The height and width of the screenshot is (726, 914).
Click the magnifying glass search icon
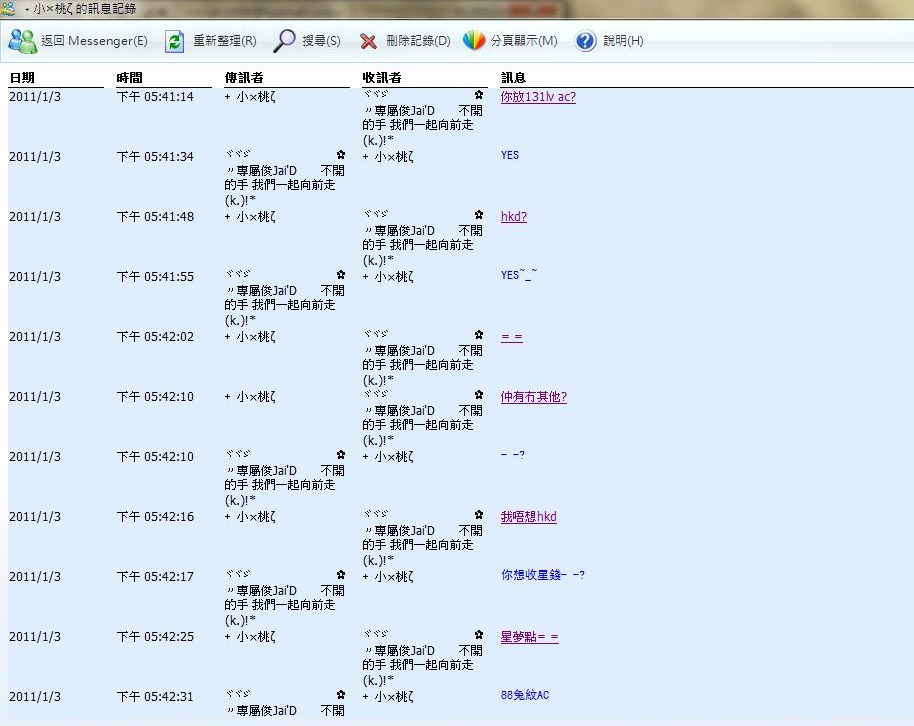284,41
